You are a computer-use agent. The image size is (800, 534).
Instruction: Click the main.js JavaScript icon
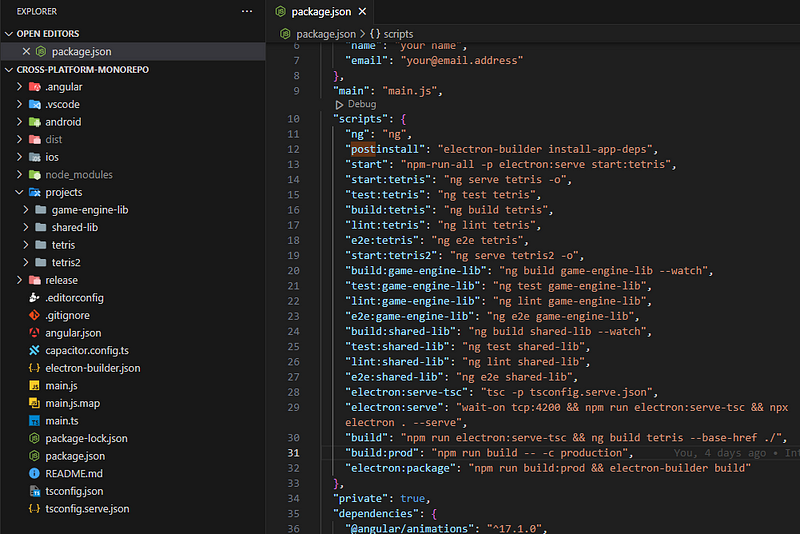click(34, 386)
